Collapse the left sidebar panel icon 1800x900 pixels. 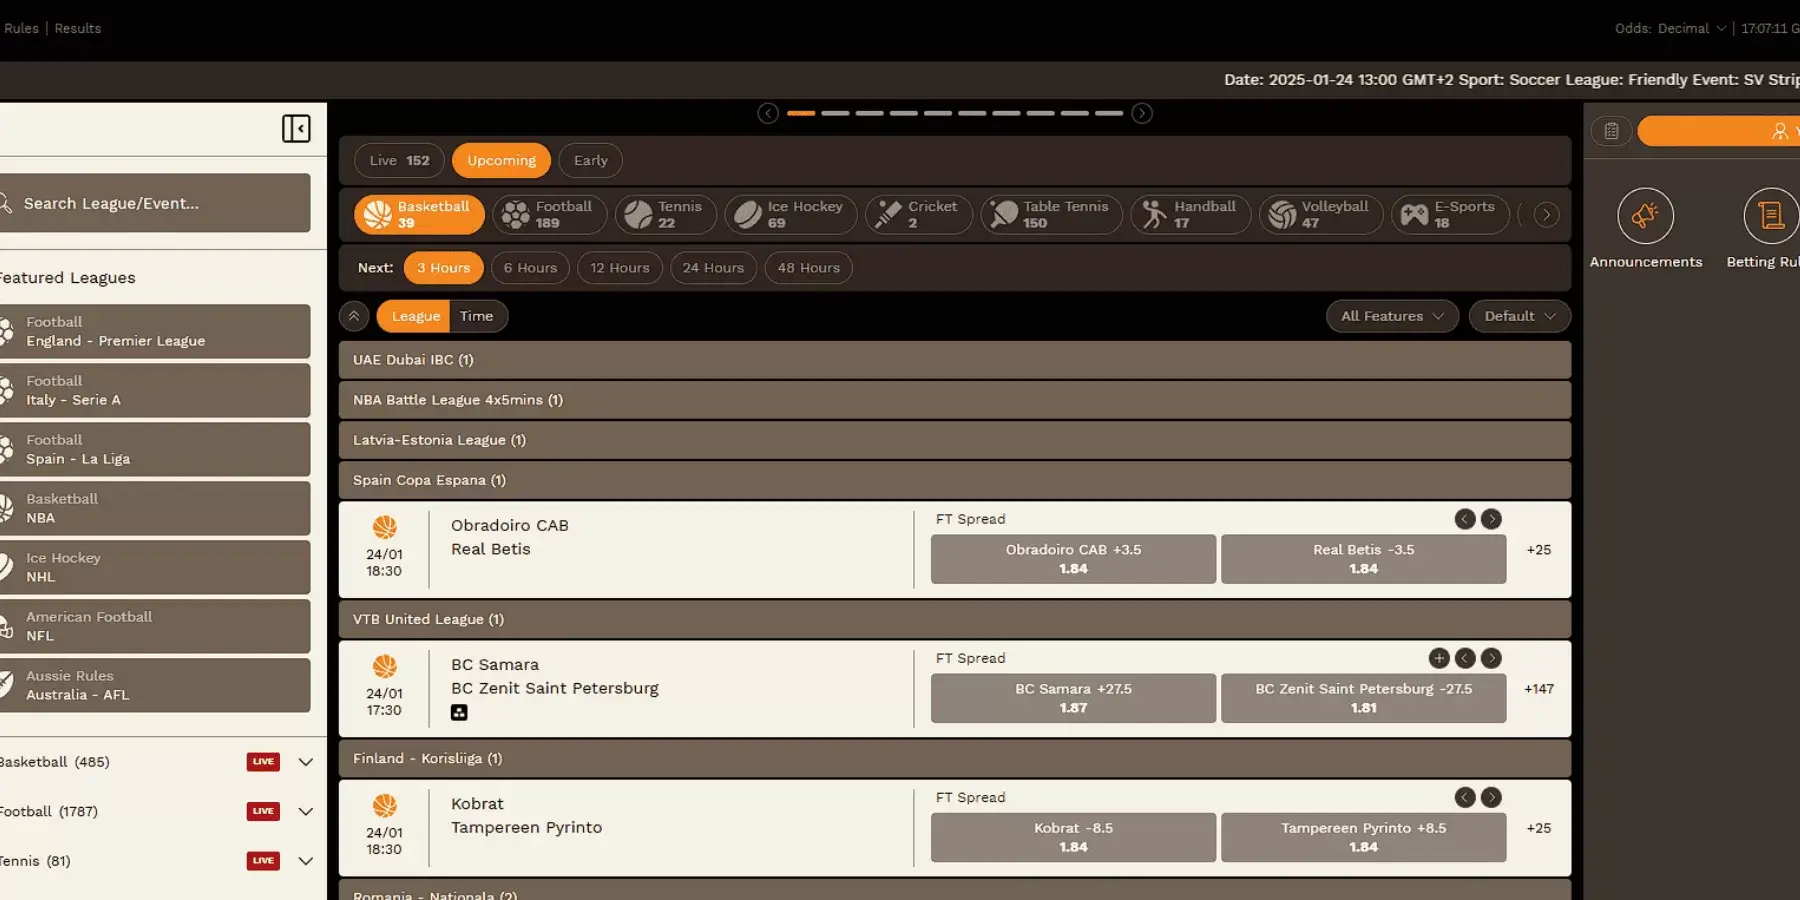coord(296,128)
